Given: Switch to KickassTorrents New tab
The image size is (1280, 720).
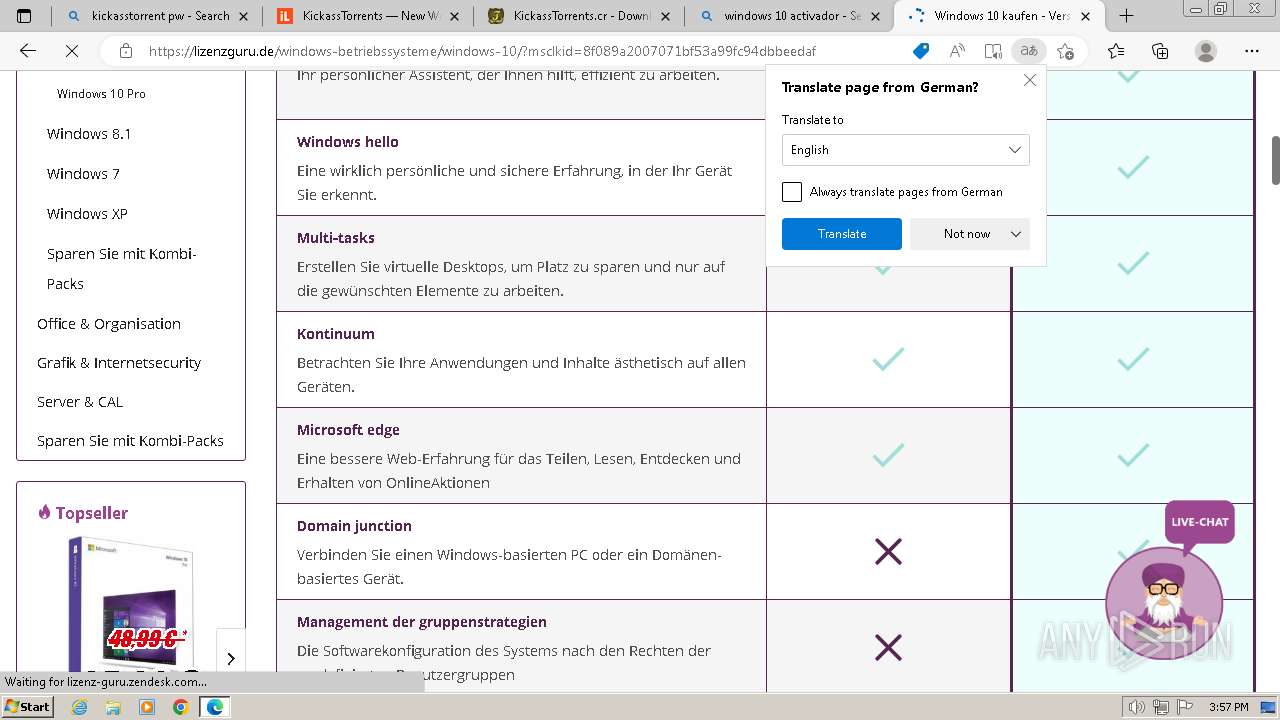Looking at the screenshot, I should point(368,16).
